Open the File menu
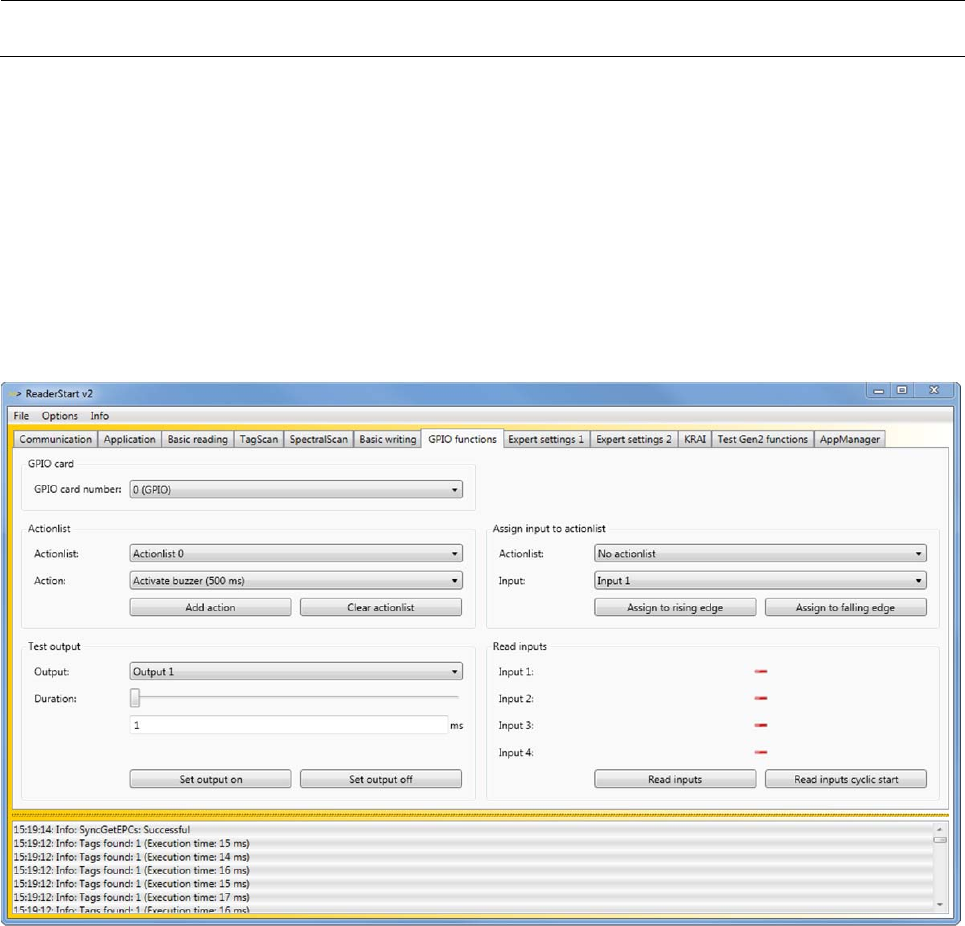The image size is (965, 926). 21,416
